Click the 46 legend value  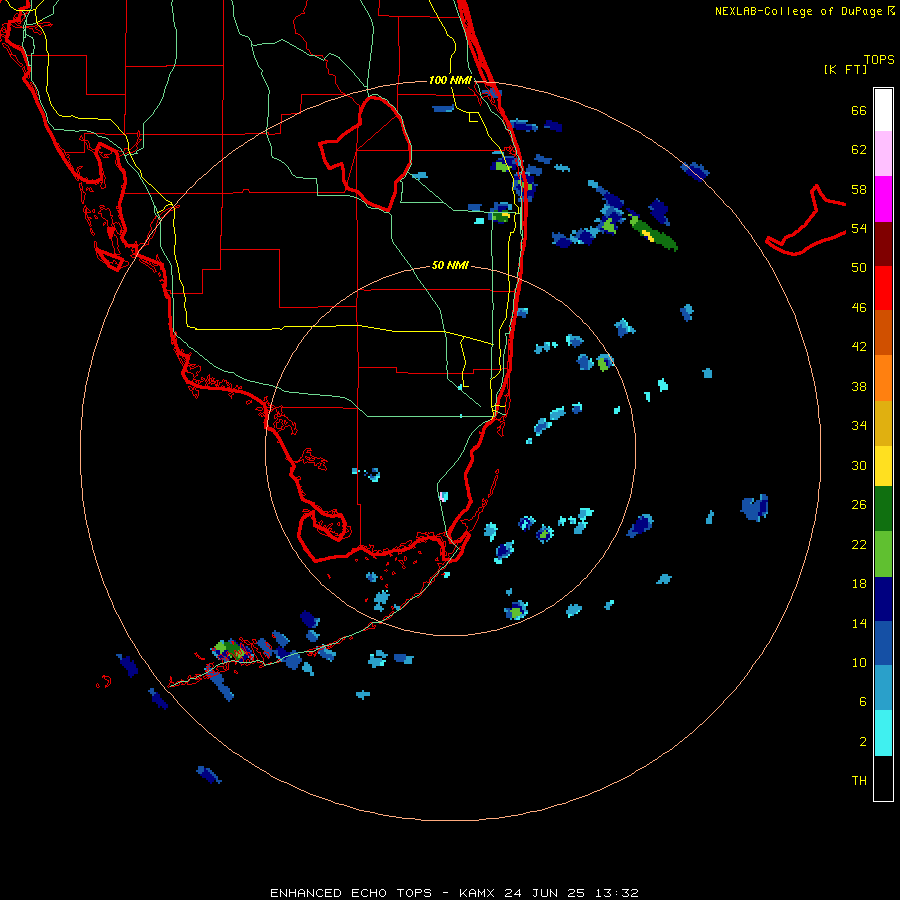[x=859, y=308]
